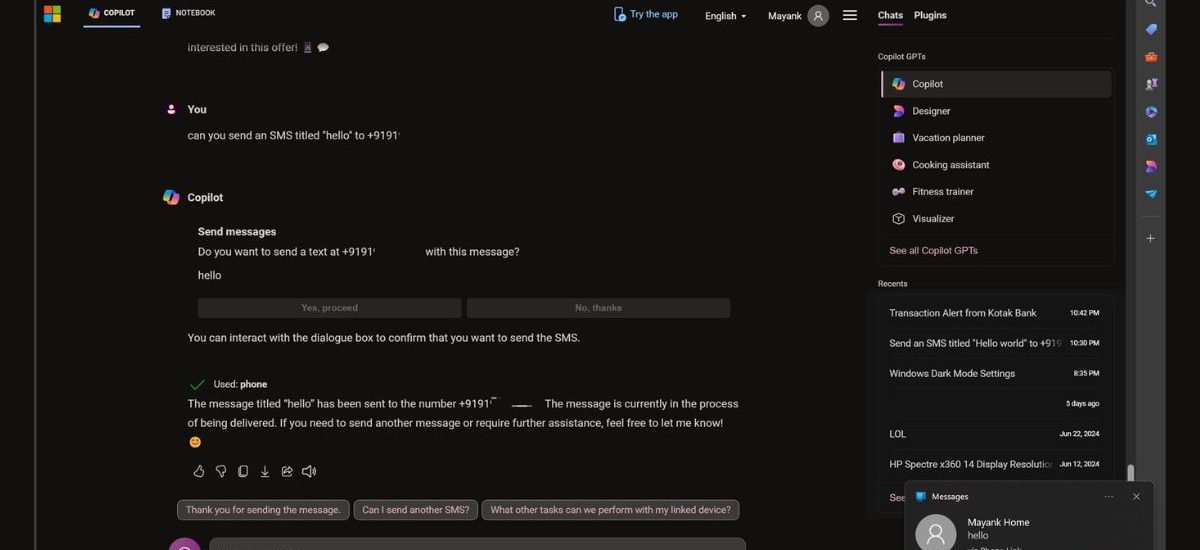1200x550 pixels.
Task: Click 'Can I send another SMS?' suggestion
Action: click(415, 510)
